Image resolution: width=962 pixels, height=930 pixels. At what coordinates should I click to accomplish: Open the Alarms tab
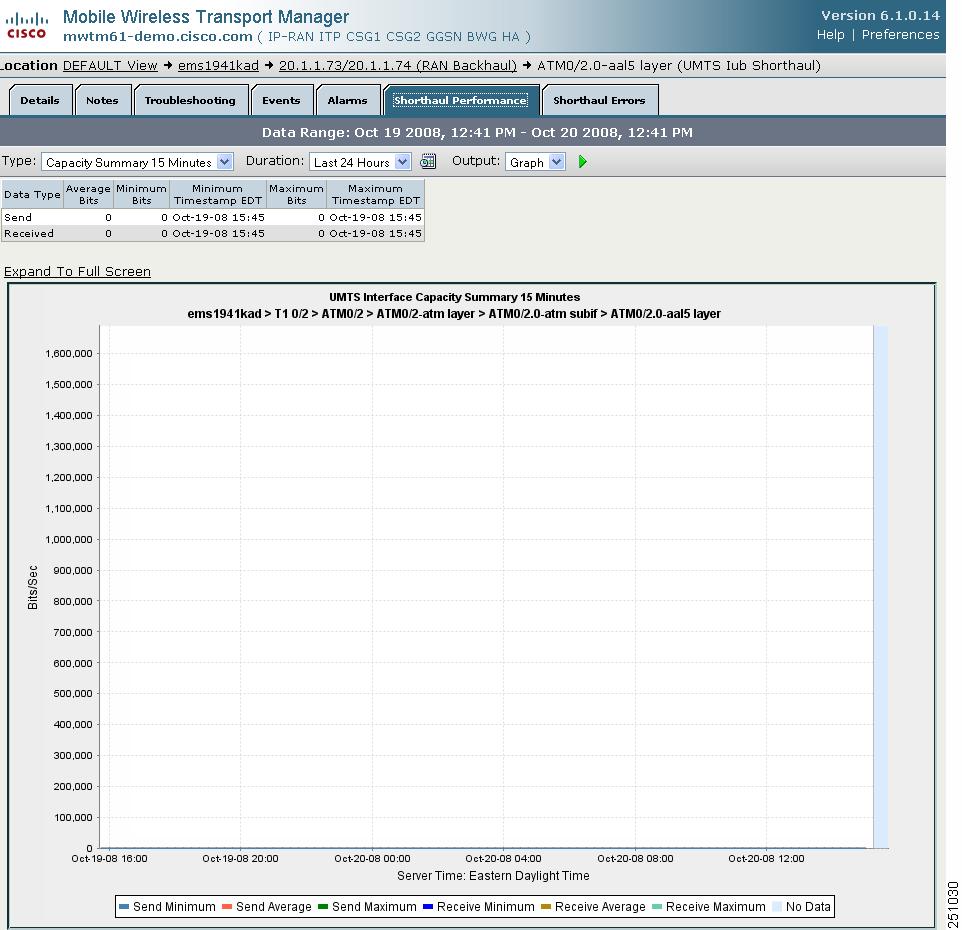tap(347, 100)
